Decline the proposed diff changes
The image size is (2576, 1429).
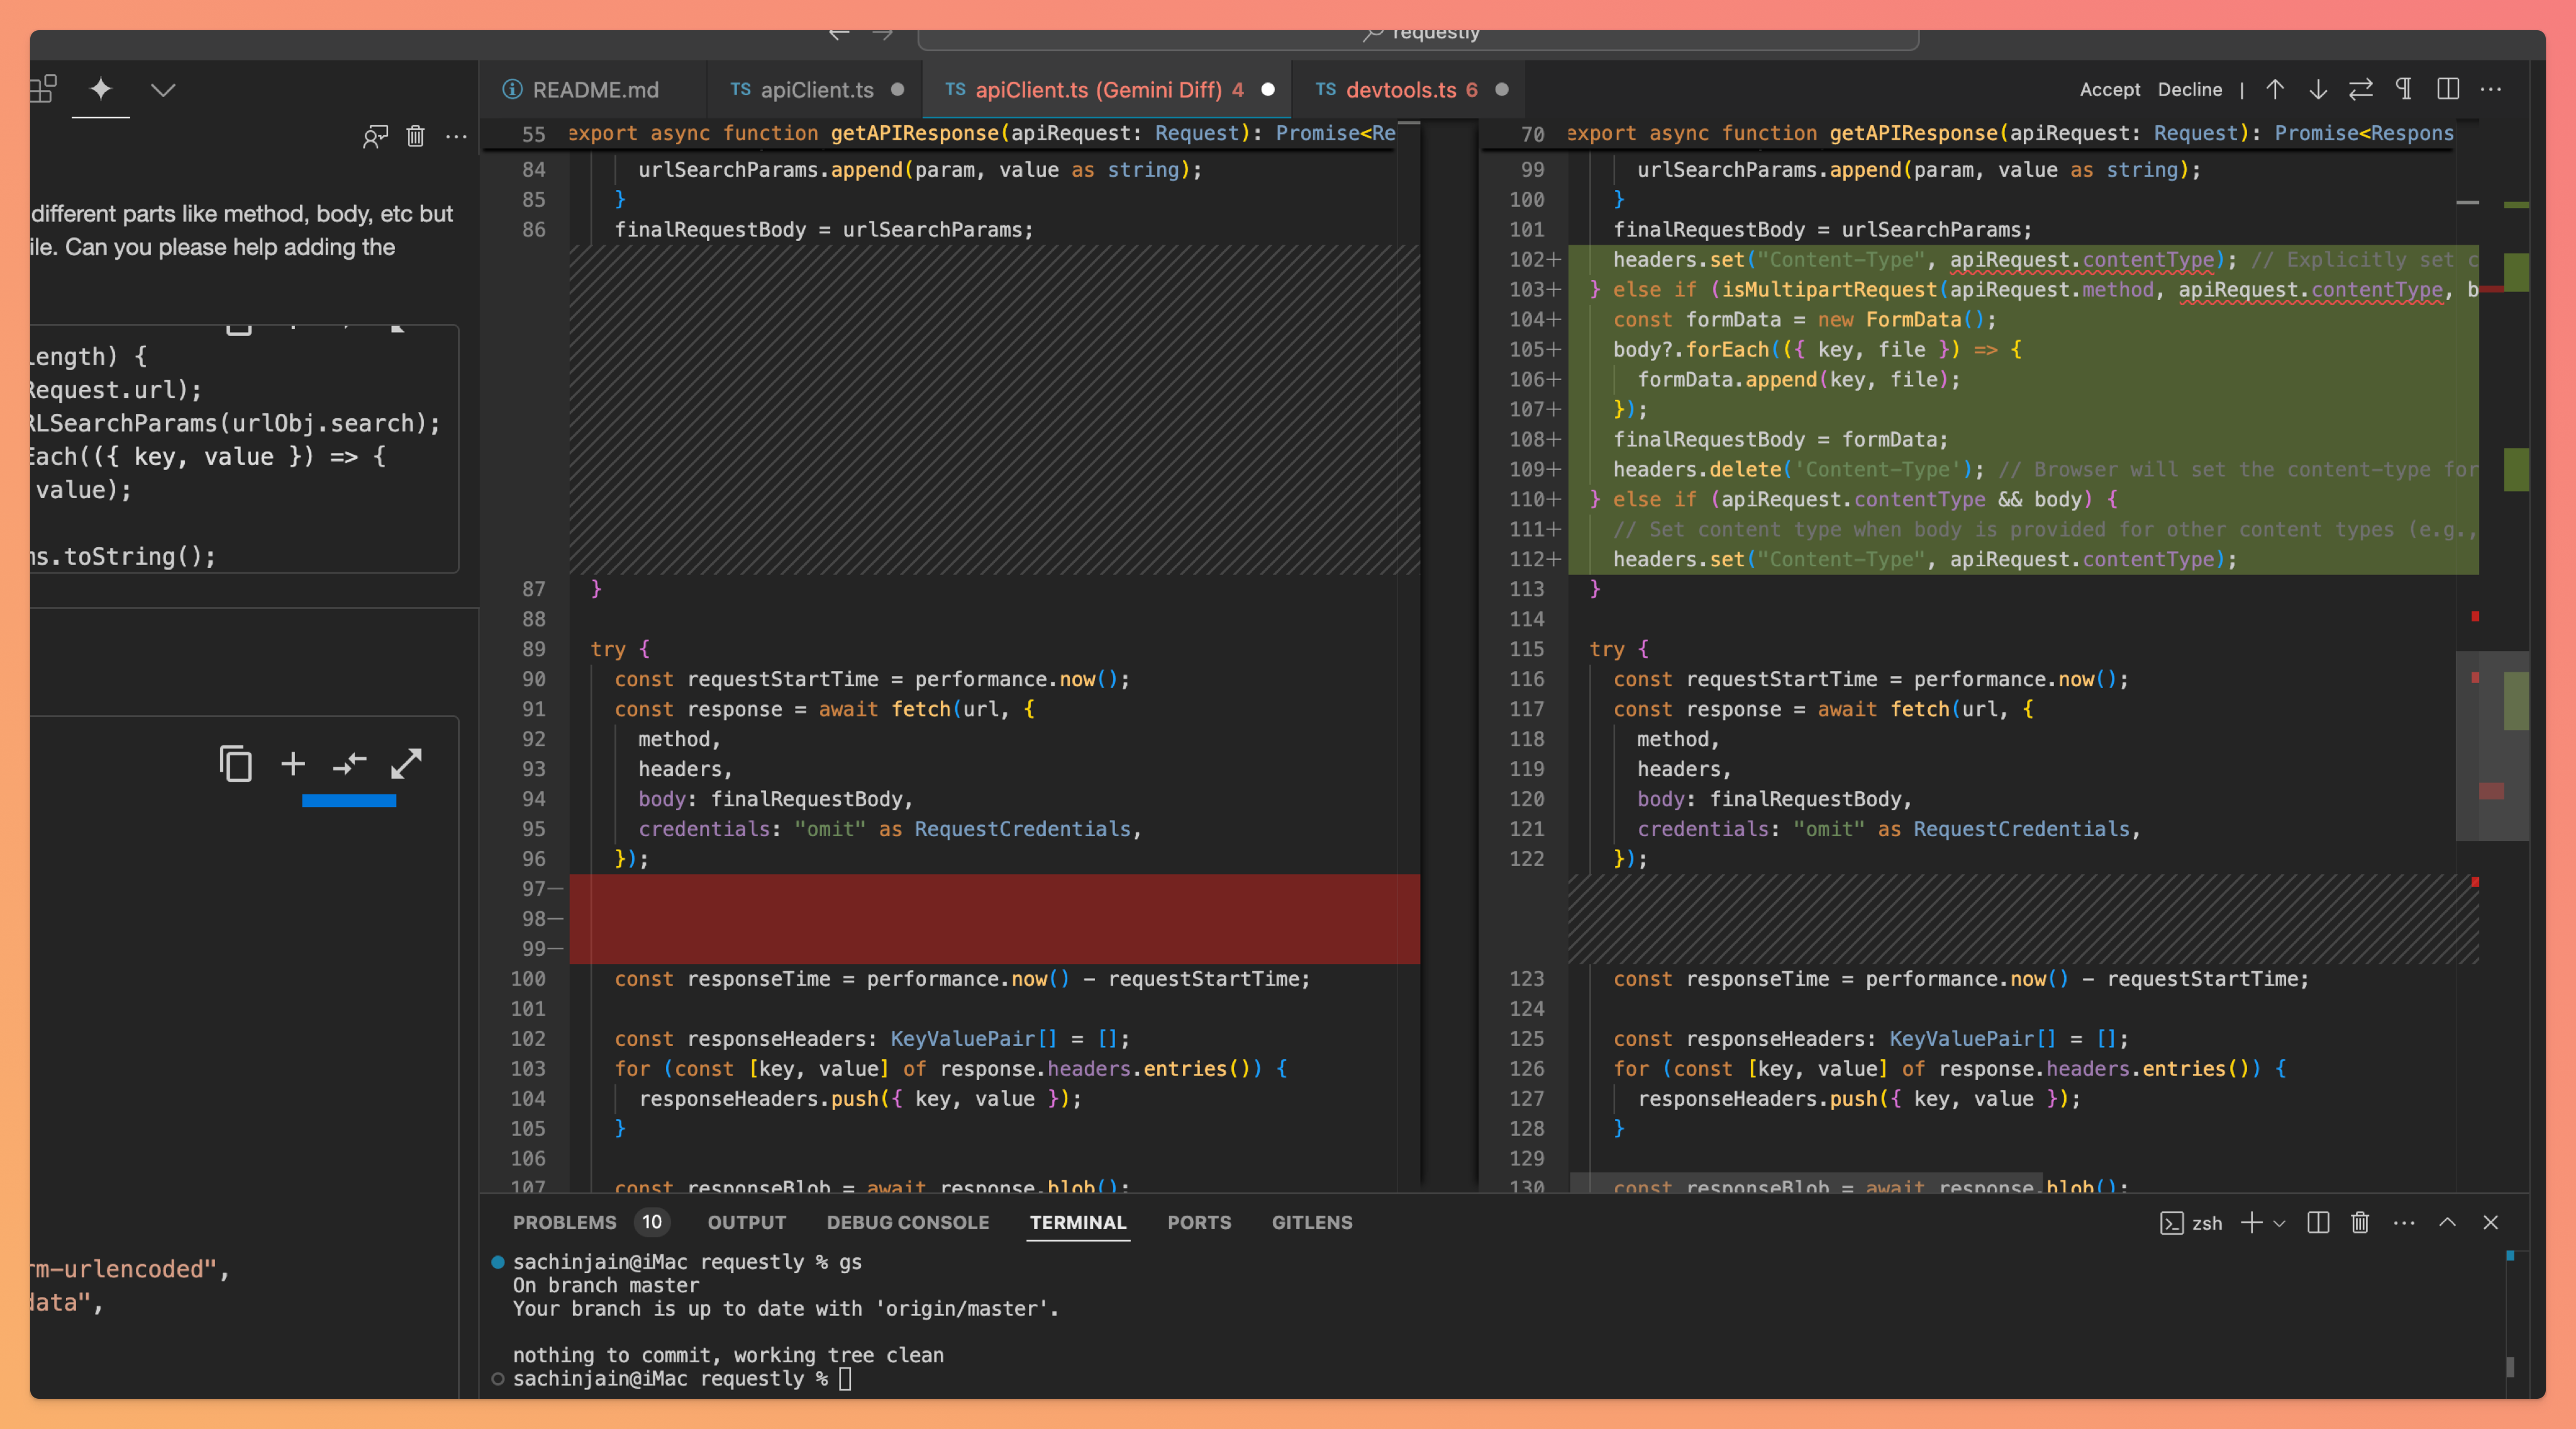[2190, 89]
